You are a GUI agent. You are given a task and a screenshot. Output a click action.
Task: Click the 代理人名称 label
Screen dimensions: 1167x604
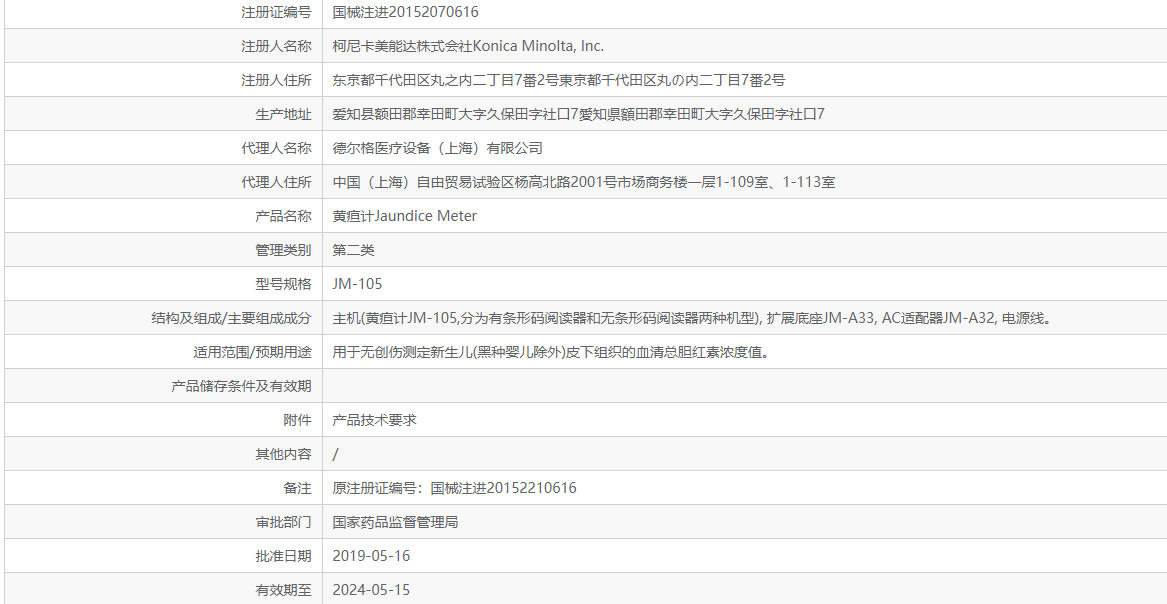tap(276, 148)
